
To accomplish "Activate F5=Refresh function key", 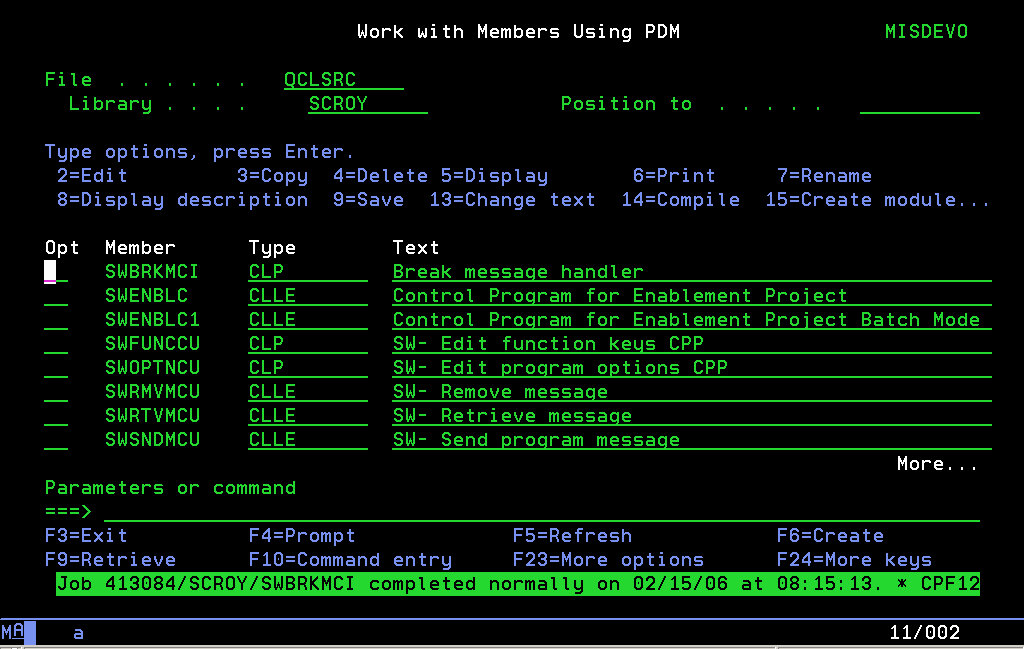I will click(x=571, y=536).
